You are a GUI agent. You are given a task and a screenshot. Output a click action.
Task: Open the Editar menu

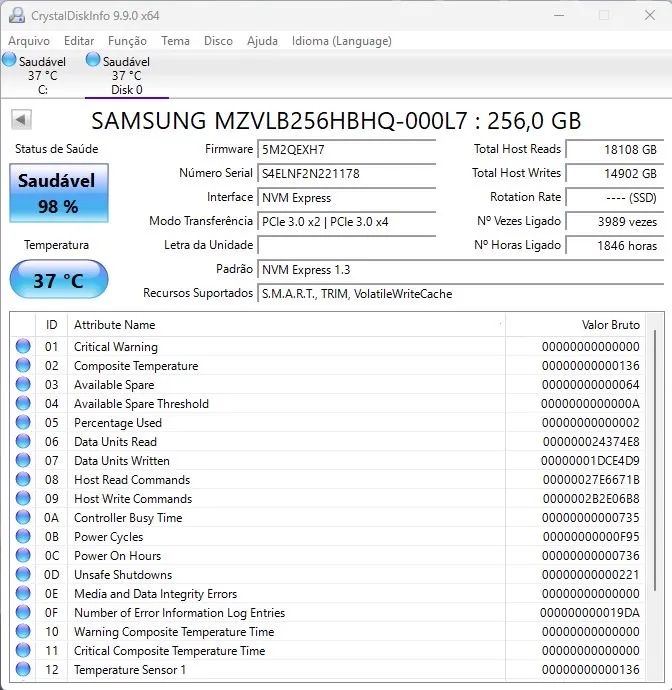79,41
